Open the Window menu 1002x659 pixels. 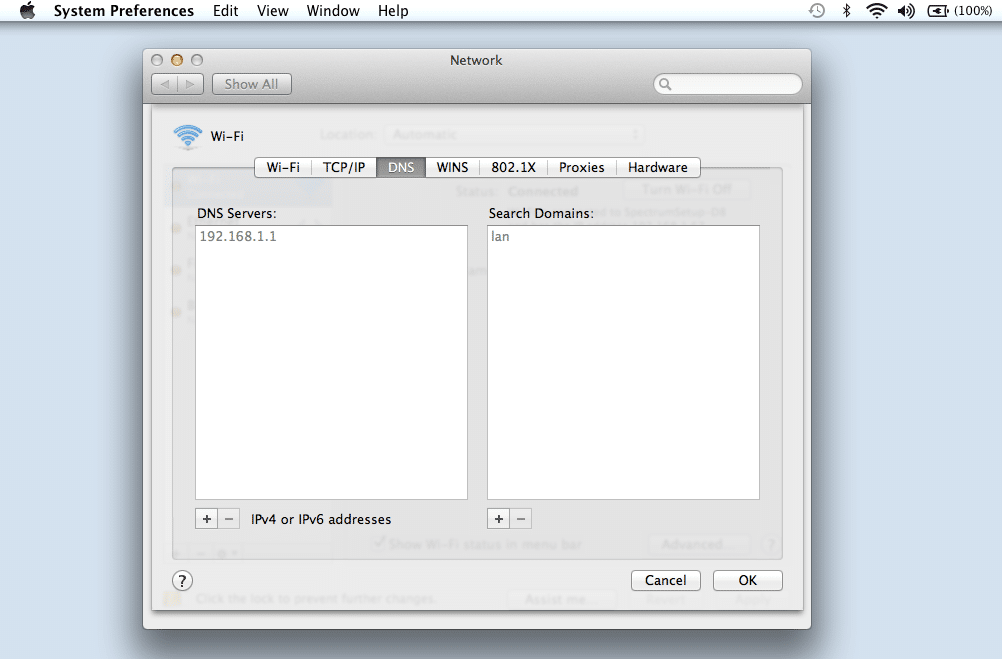(x=333, y=11)
